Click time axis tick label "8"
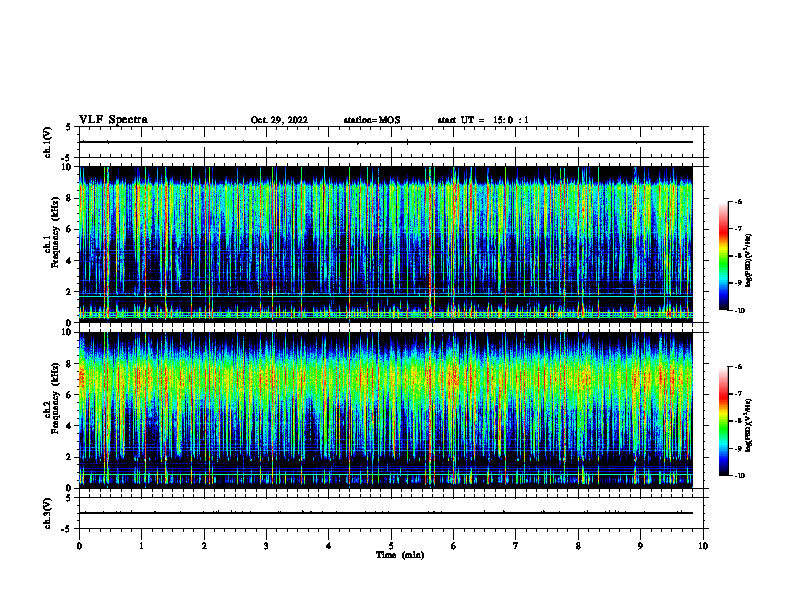 (x=578, y=546)
